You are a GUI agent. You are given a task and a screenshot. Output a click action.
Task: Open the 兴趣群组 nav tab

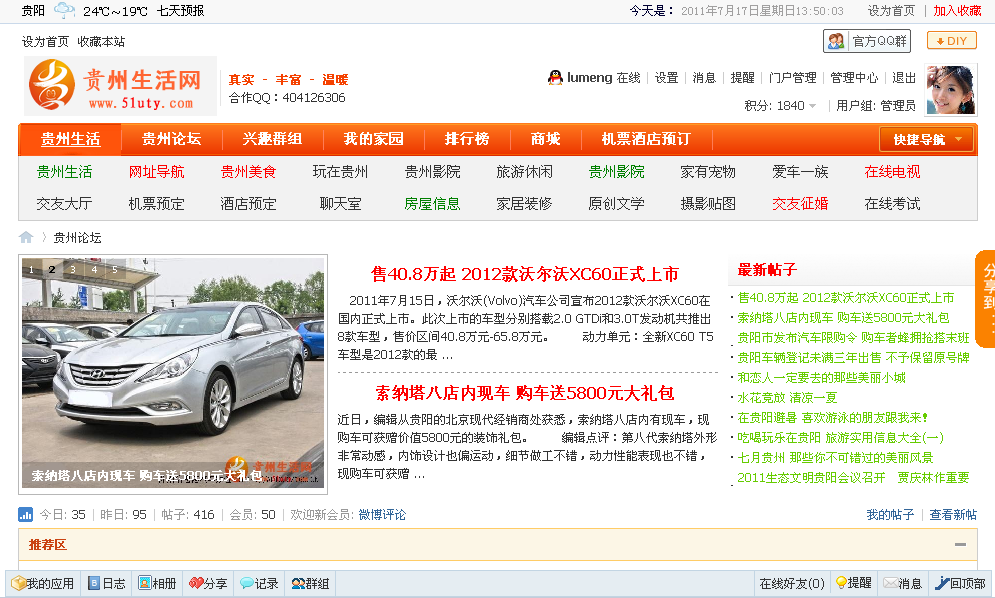pyautogui.click(x=272, y=139)
